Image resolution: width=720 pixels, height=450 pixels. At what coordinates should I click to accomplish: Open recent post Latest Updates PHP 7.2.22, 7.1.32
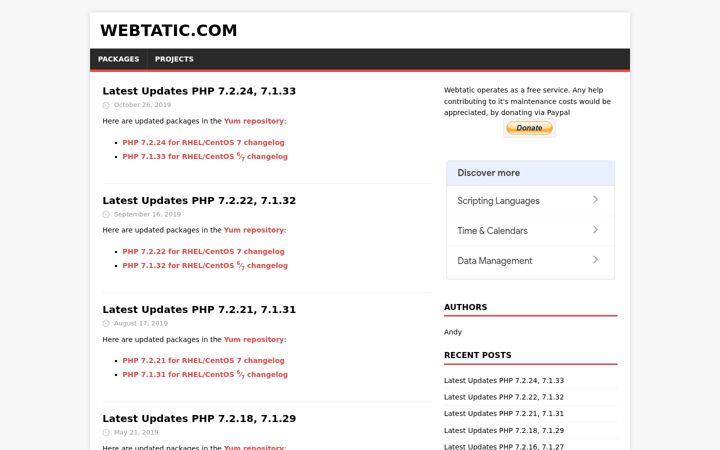(504, 397)
